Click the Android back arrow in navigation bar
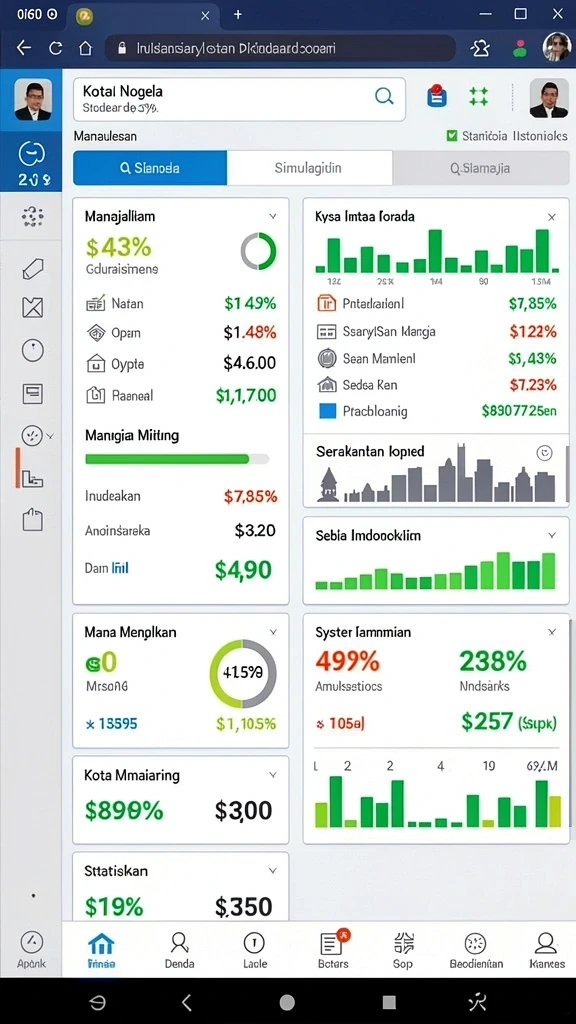The height and width of the screenshot is (1024, 576). [x=187, y=1002]
